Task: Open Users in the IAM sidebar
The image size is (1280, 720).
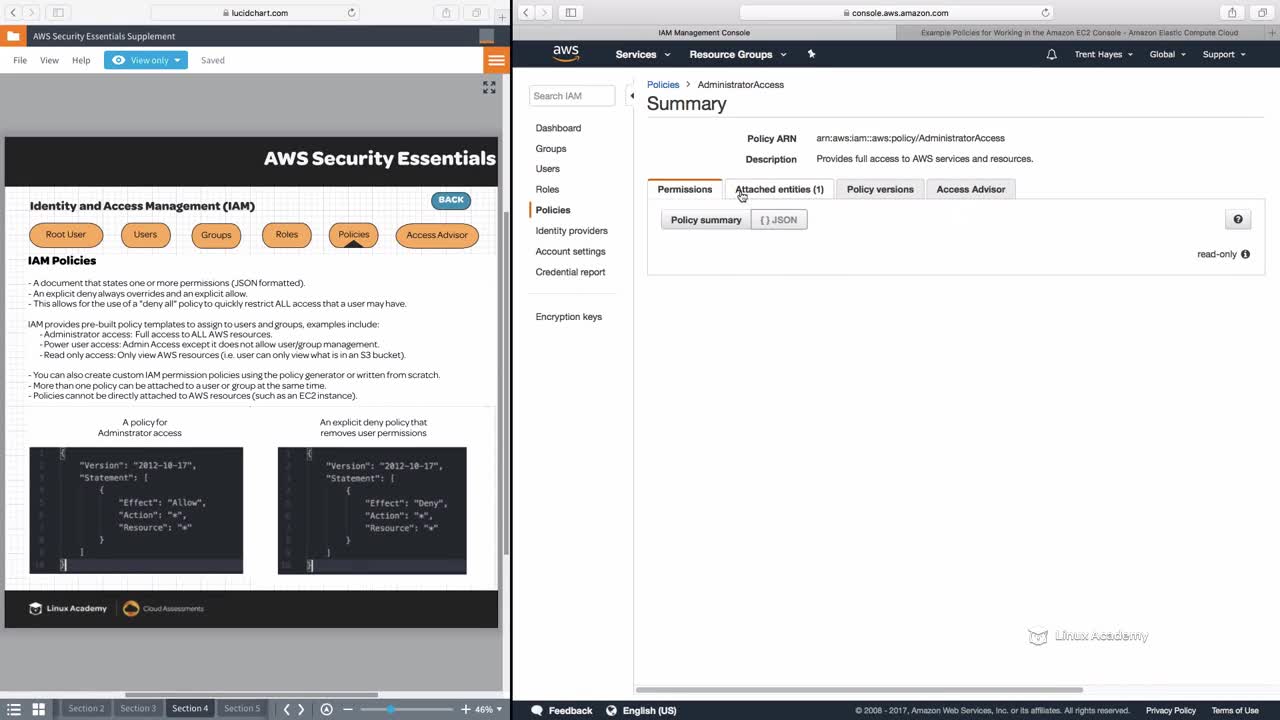Action: click(548, 169)
